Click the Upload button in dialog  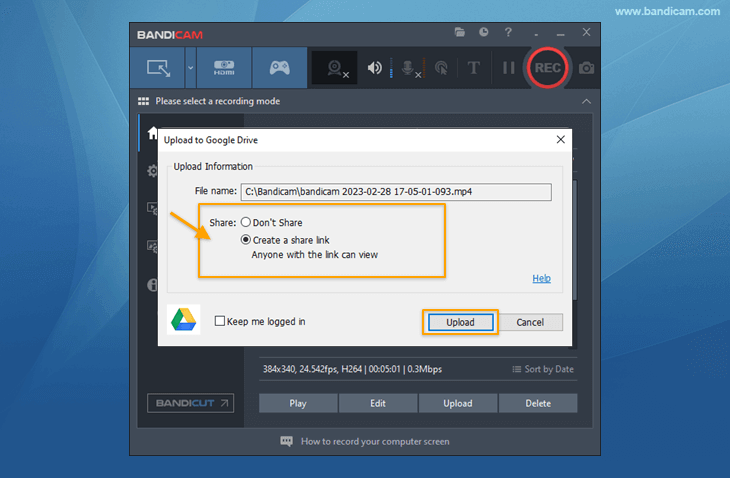pos(460,322)
